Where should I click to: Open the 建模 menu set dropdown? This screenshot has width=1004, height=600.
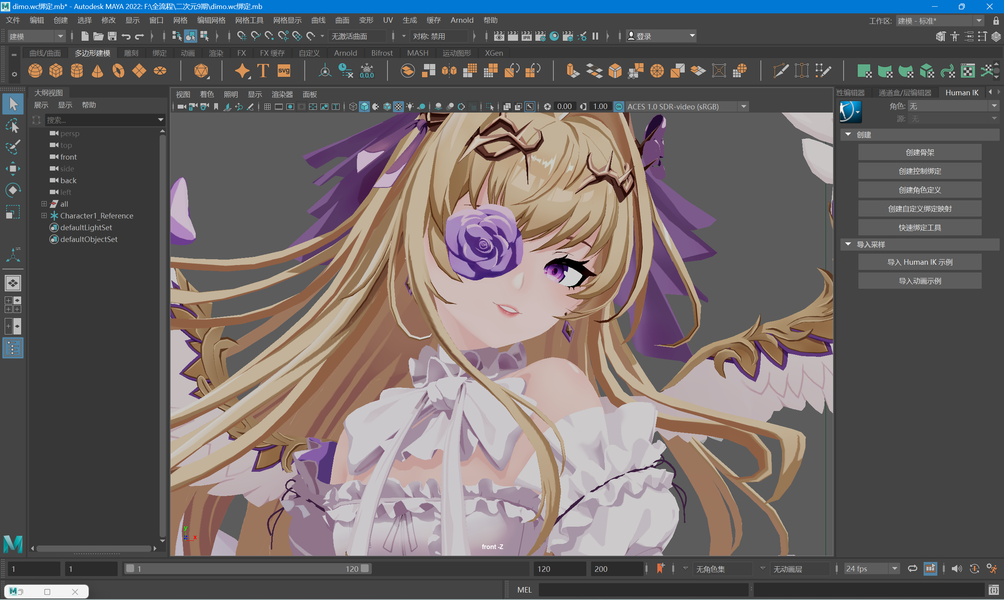pos(36,36)
